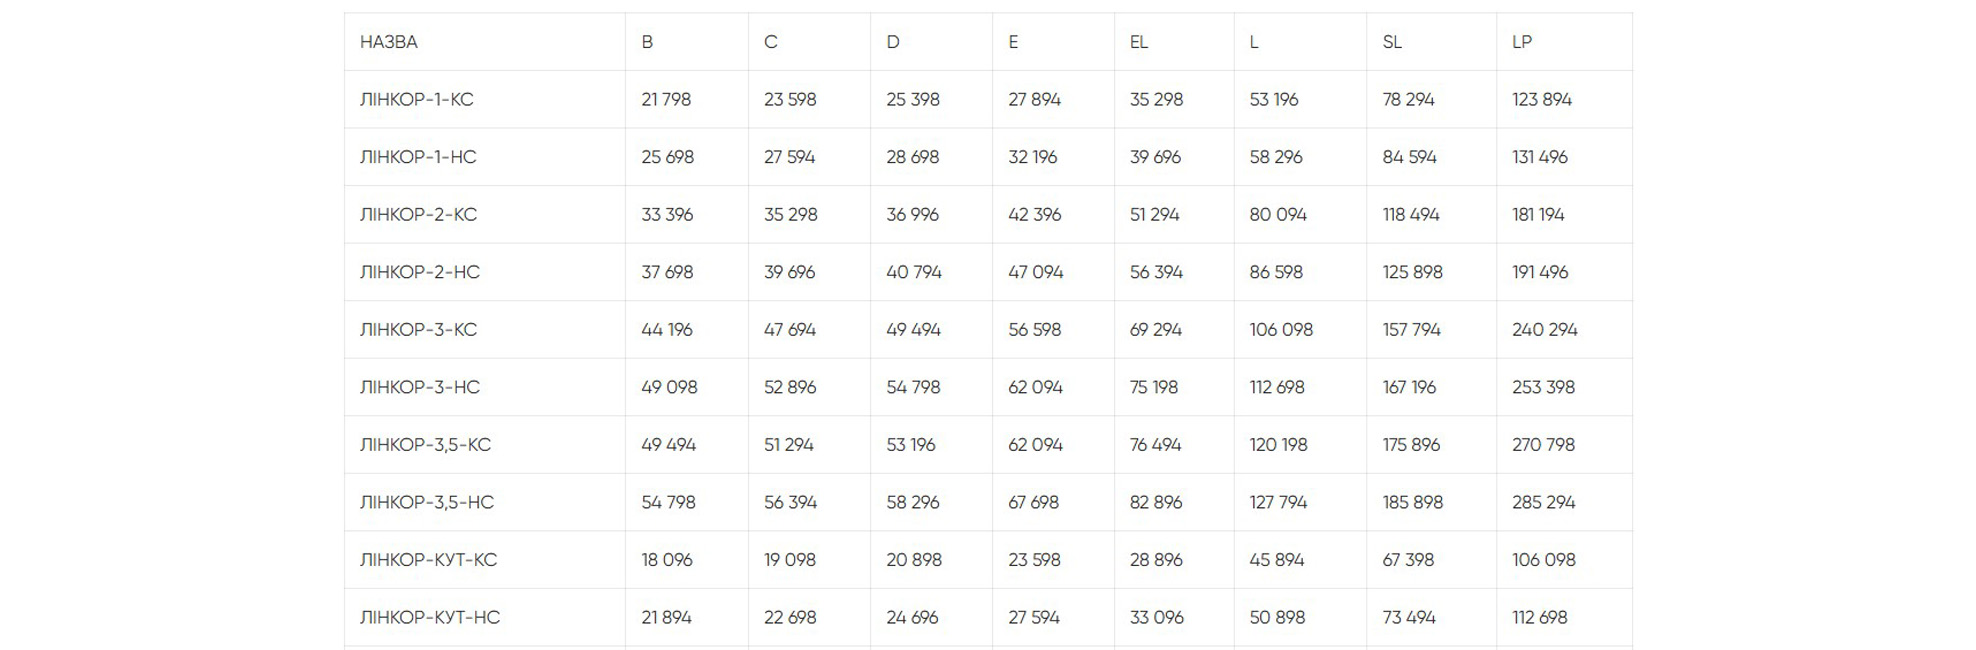Click the 32 196 price cell
The width and height of the screenshot is (1976, 650).
pos(1033,157)
